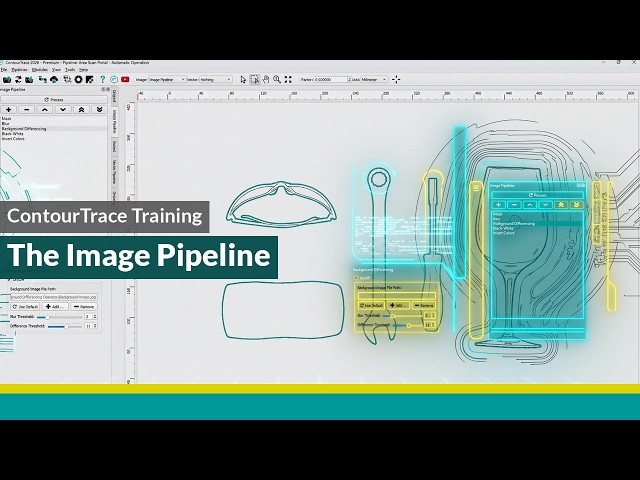Screen dimensions: 640x480
Task: Click the teal chat bubble icon
Action: coord(114,80)
